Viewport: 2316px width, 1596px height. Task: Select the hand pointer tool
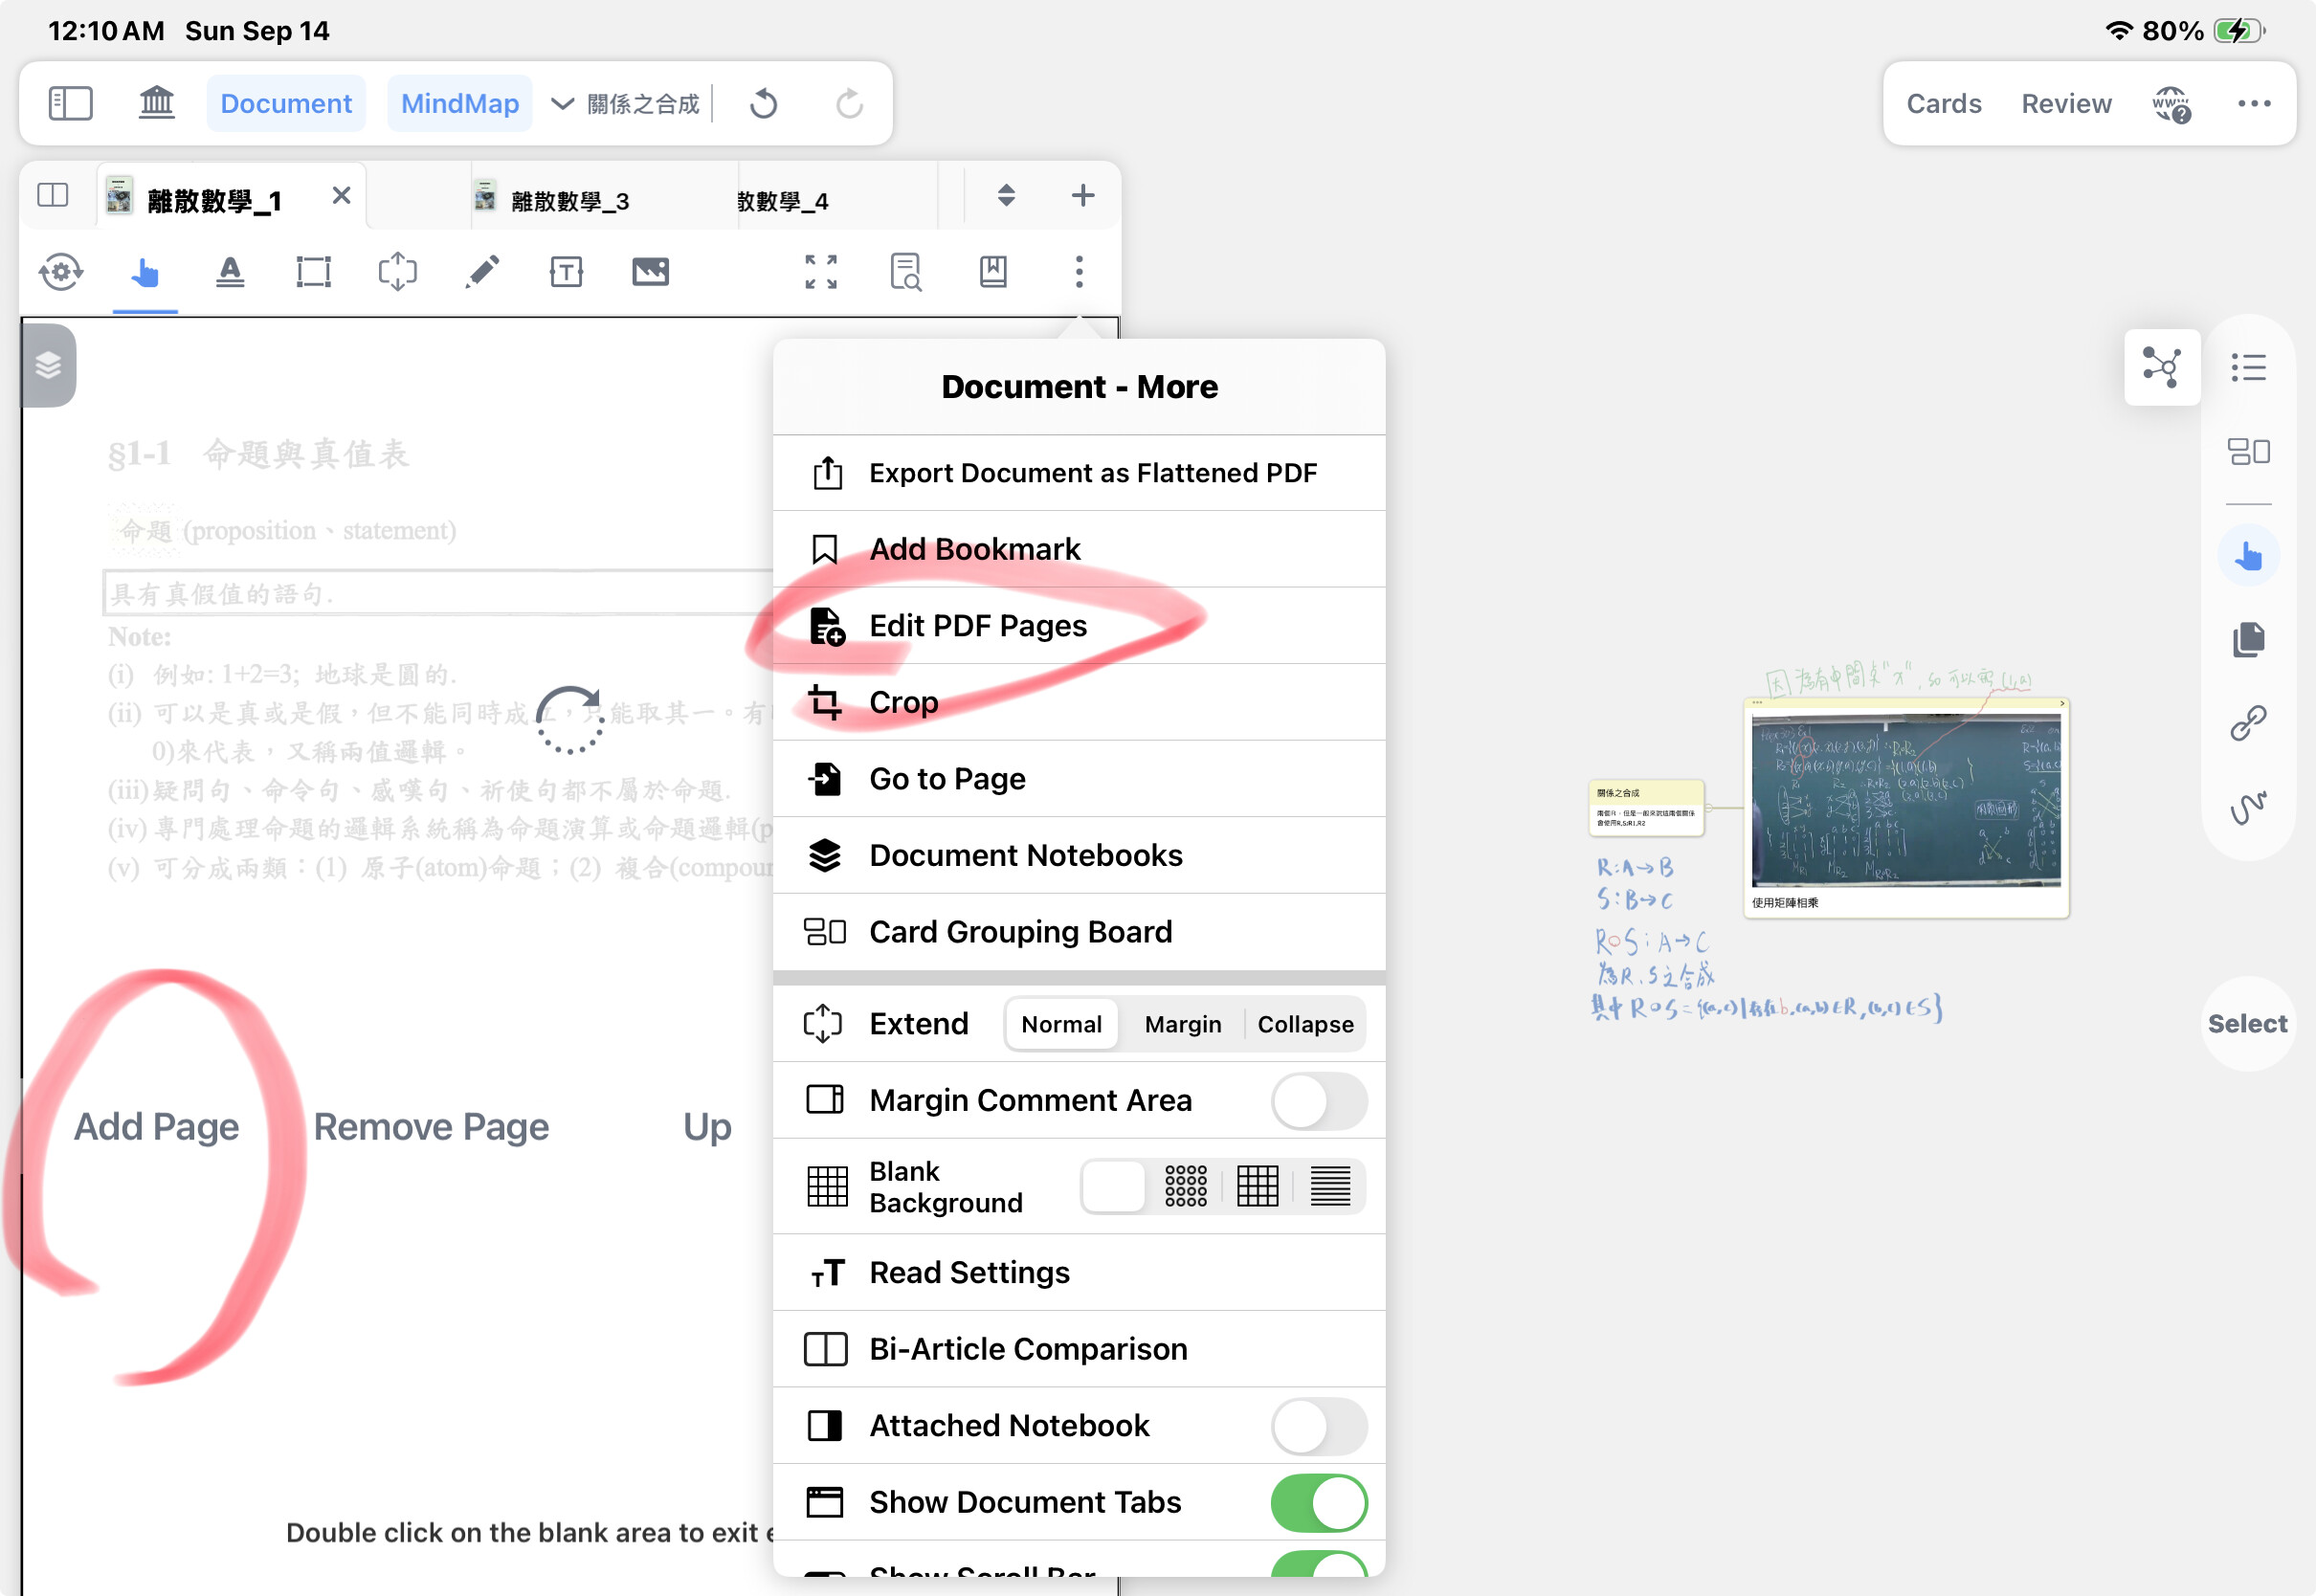[146, 272]
